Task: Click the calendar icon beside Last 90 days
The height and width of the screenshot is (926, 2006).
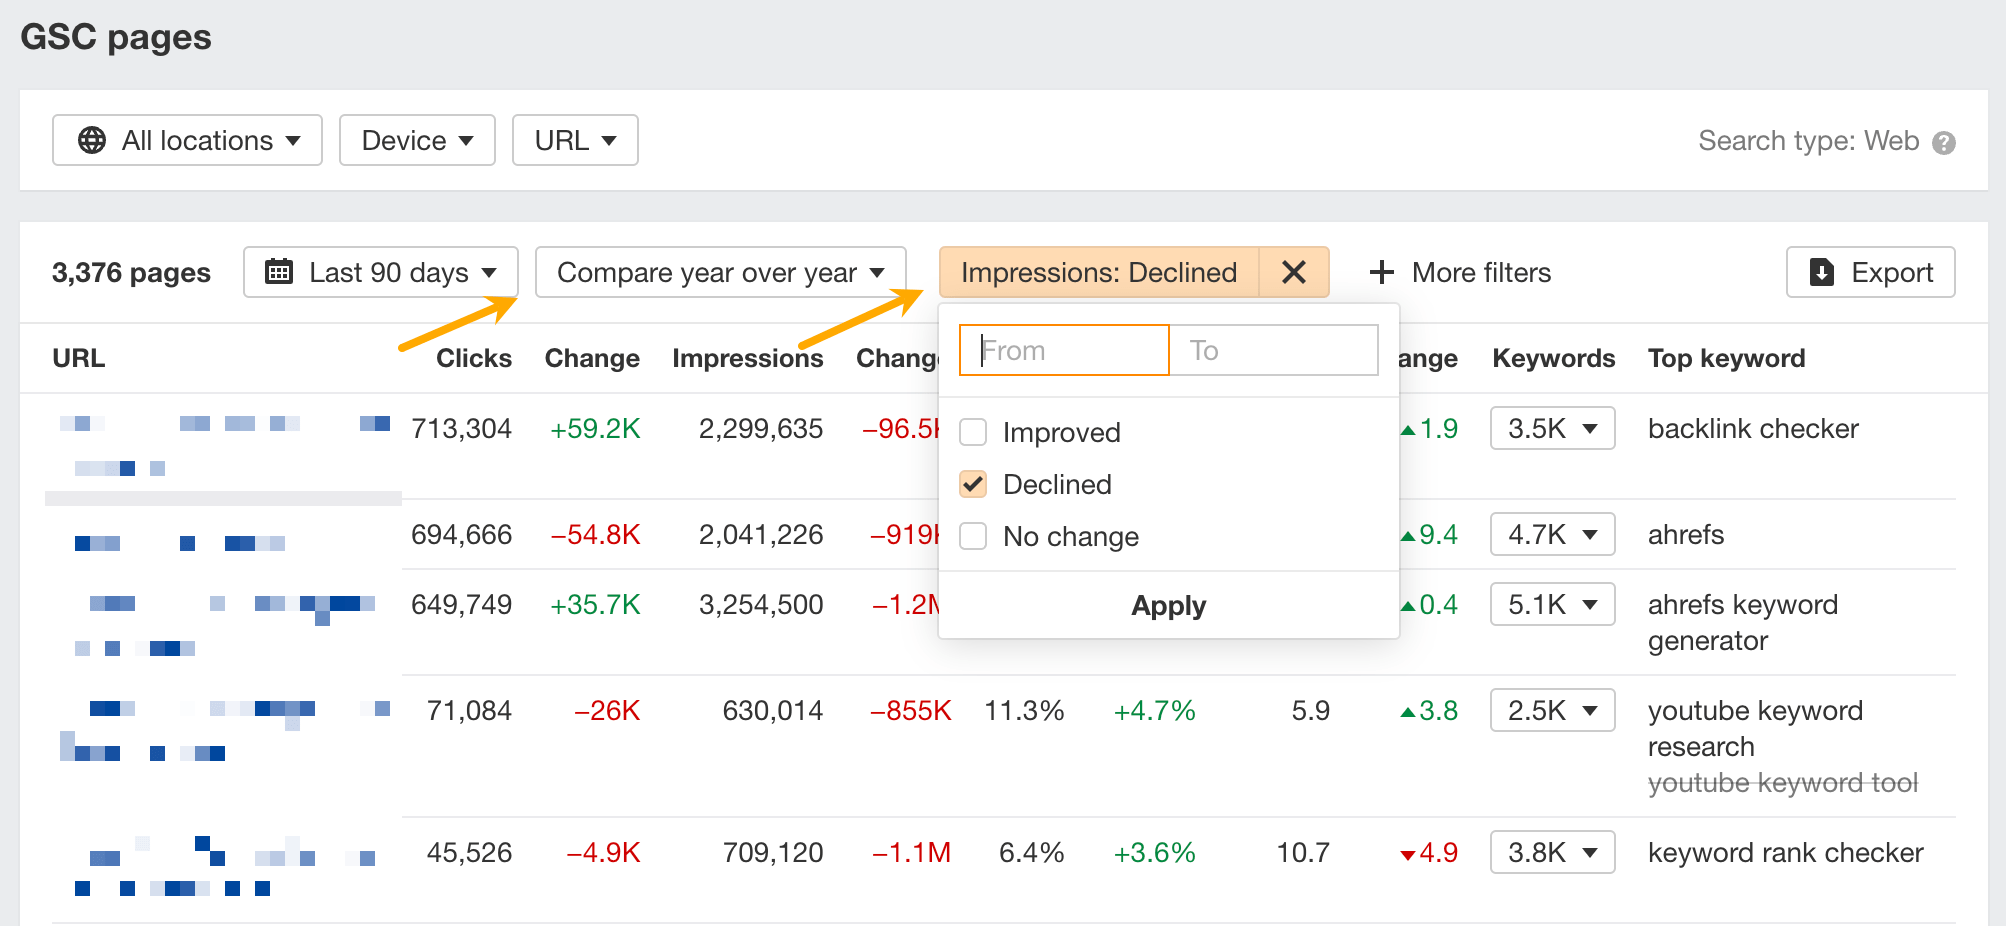Action: point(281,271)
